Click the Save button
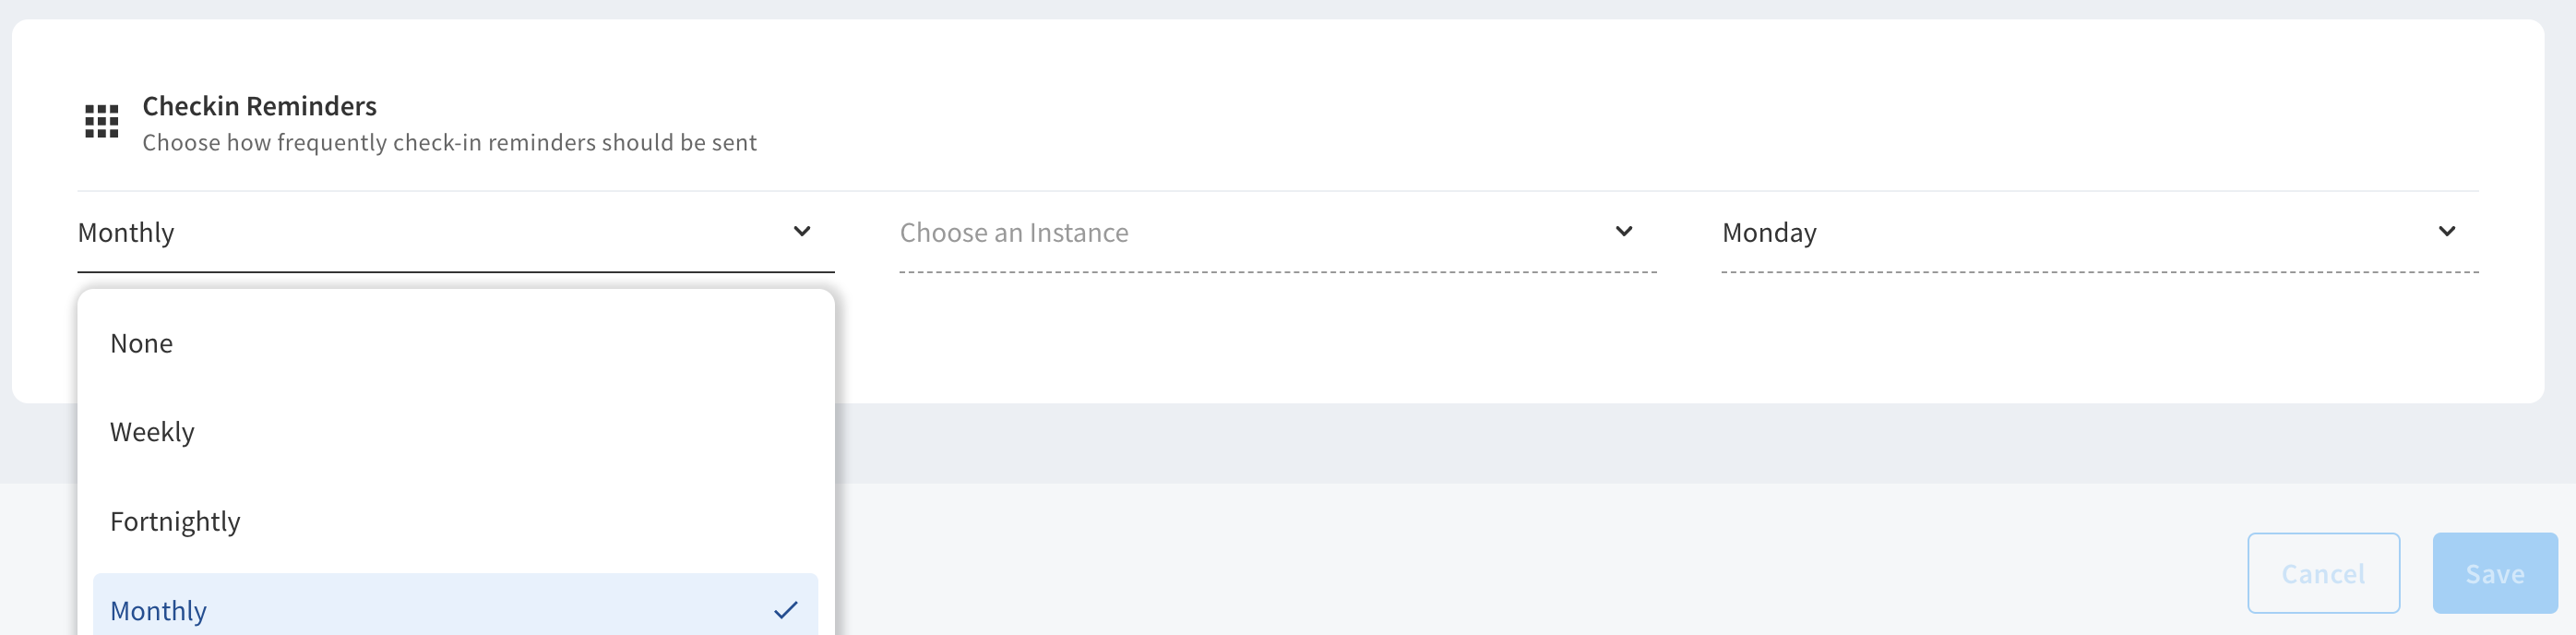Screen dimensions: 2576x635 [x=2495, y=573]
